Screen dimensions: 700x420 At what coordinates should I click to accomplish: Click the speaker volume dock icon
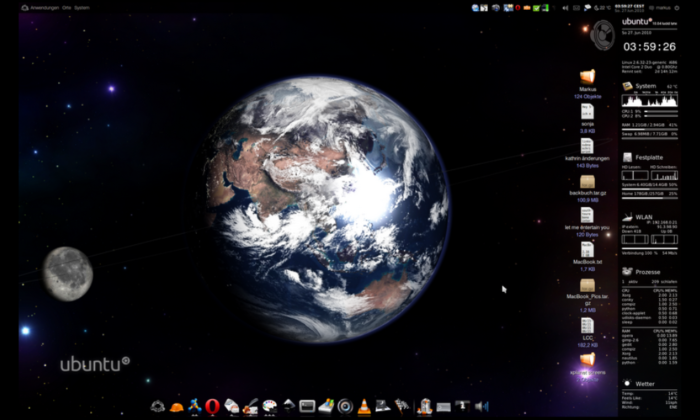[x=481, y=406]
